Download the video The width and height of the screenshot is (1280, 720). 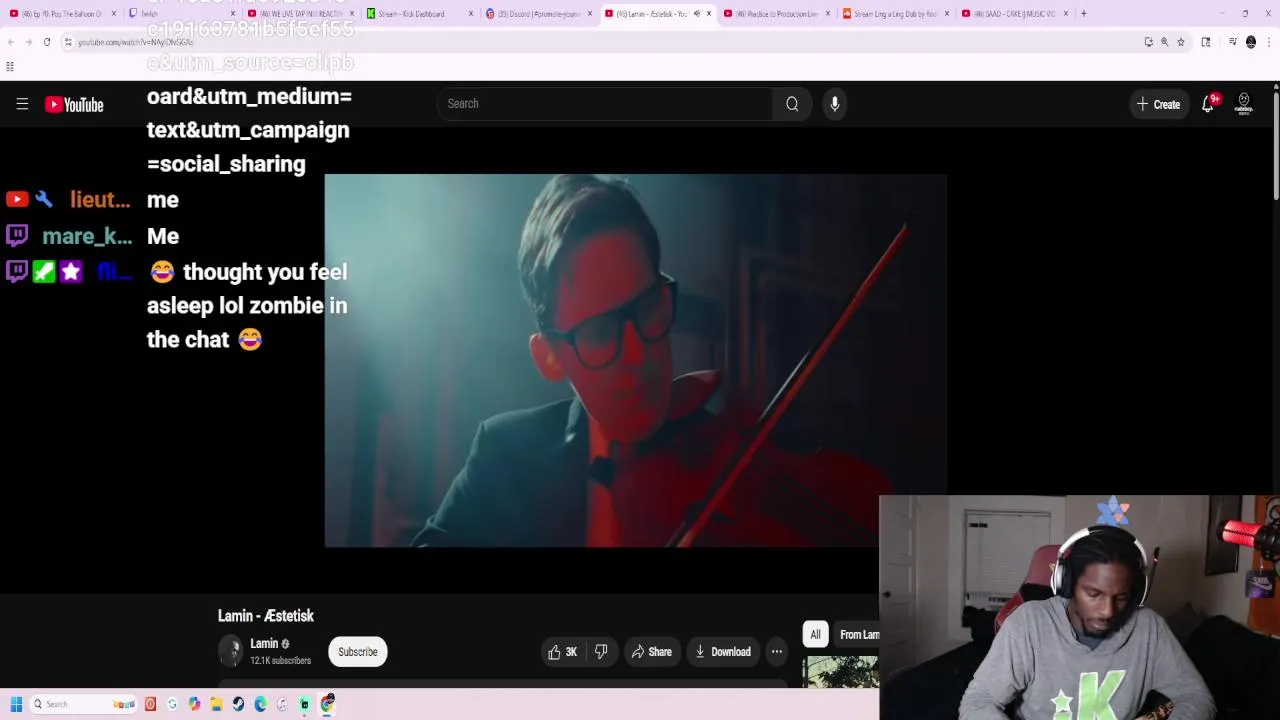tap(722, 652)
